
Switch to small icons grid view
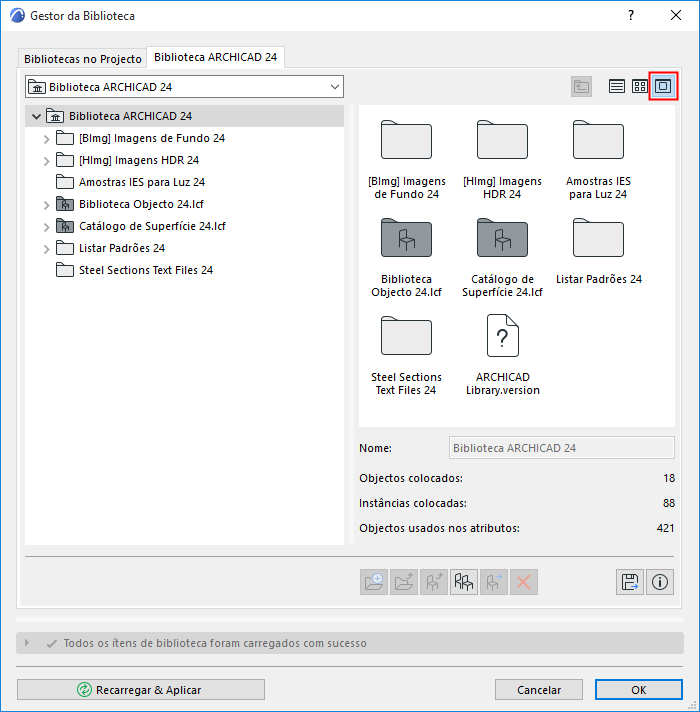[x=640, y=86]
